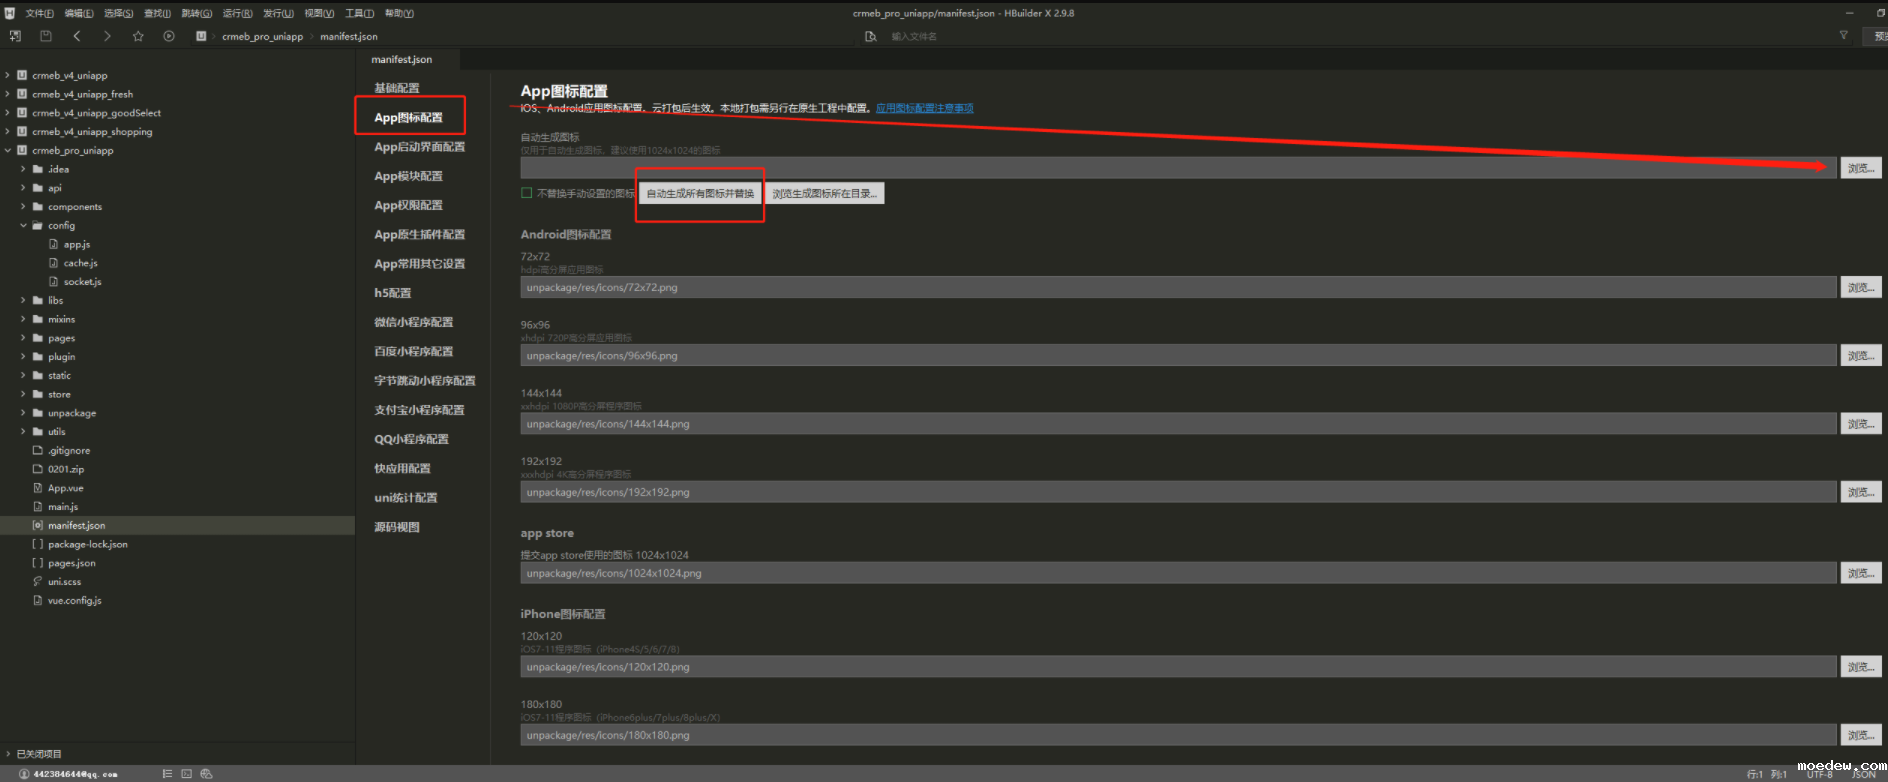
Task: Select the App启动界面配置 tab
Action: 419,147
